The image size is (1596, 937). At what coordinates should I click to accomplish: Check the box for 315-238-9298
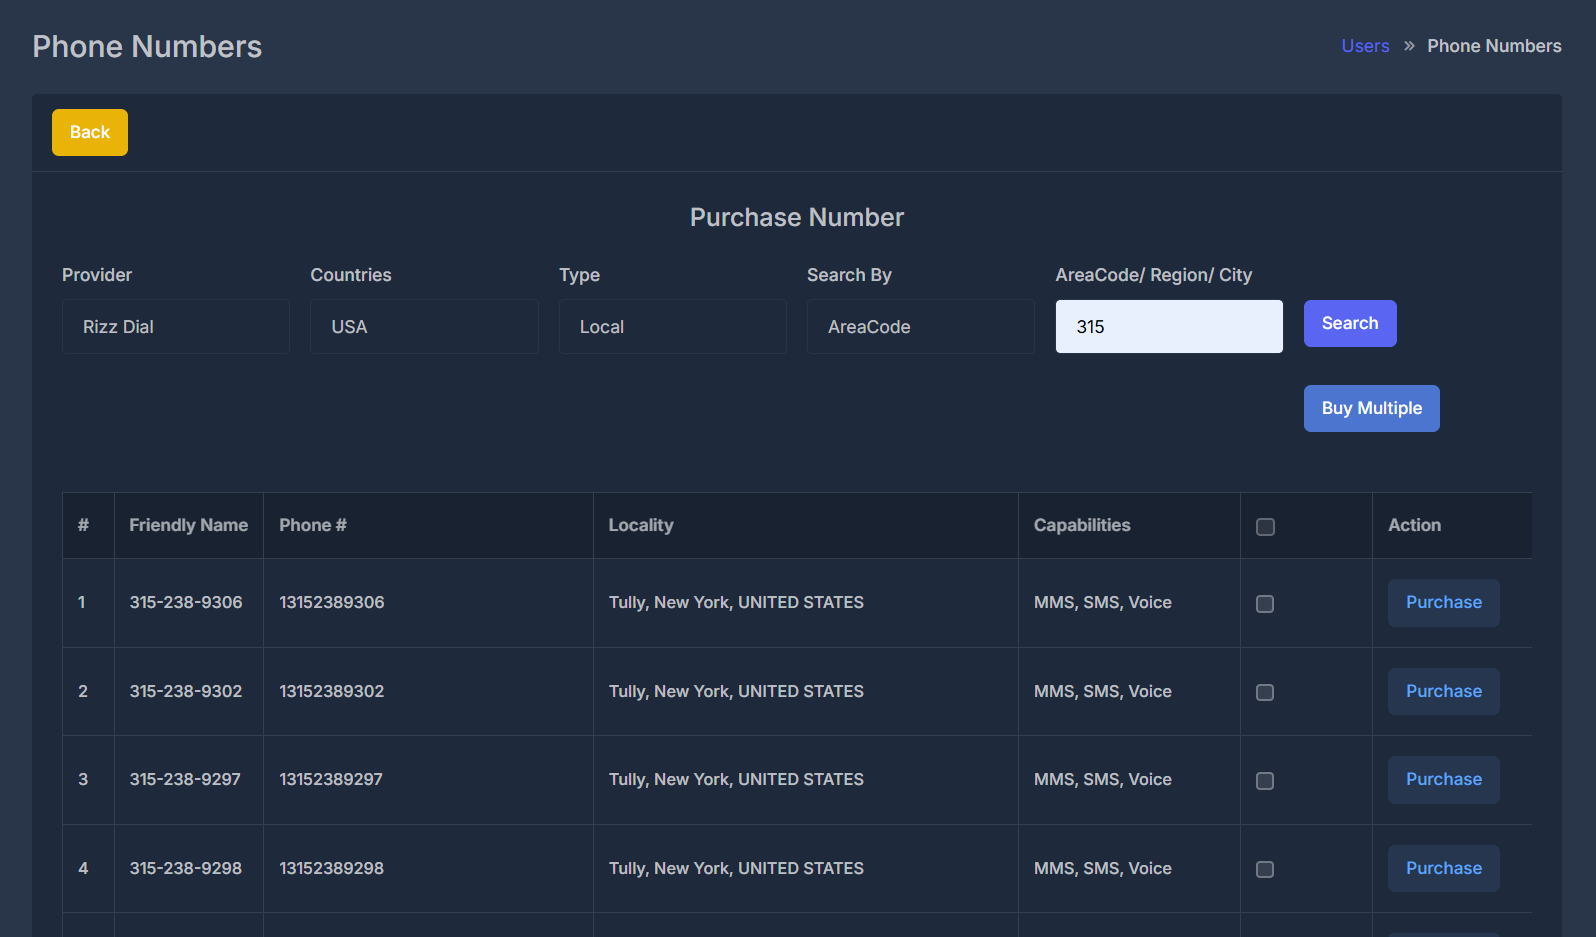click(x=1265, y=870)
